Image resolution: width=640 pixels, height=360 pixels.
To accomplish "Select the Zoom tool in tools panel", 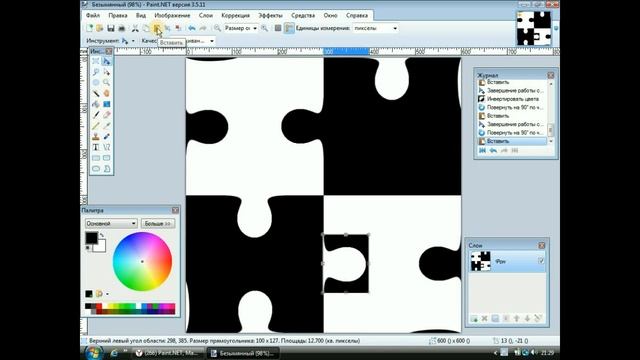I will tap(107, 82).
